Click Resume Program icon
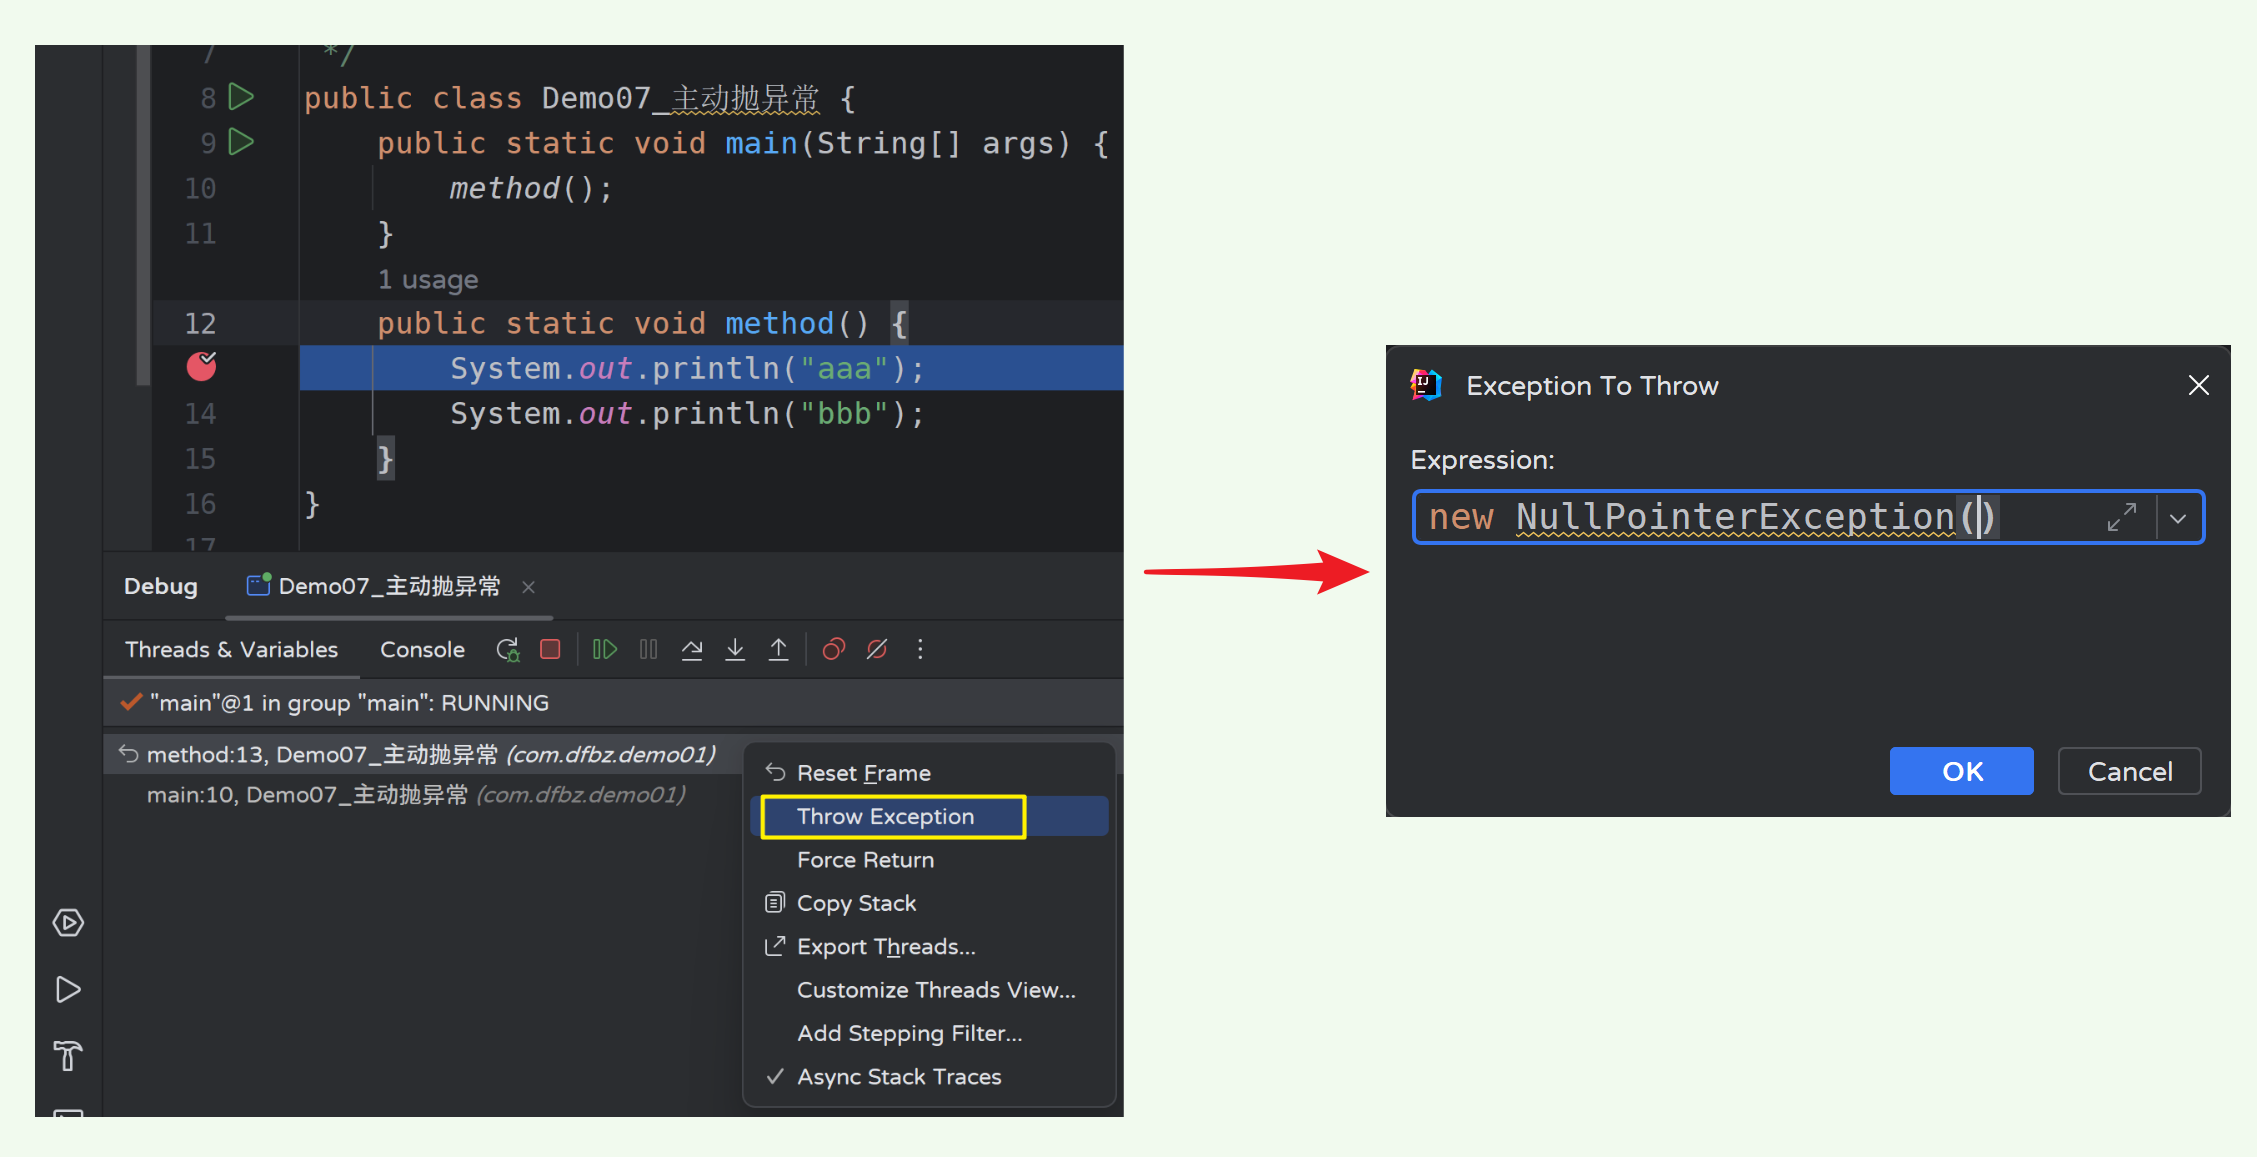The width and height of the screenshot is (2257, 1157). 604,650
